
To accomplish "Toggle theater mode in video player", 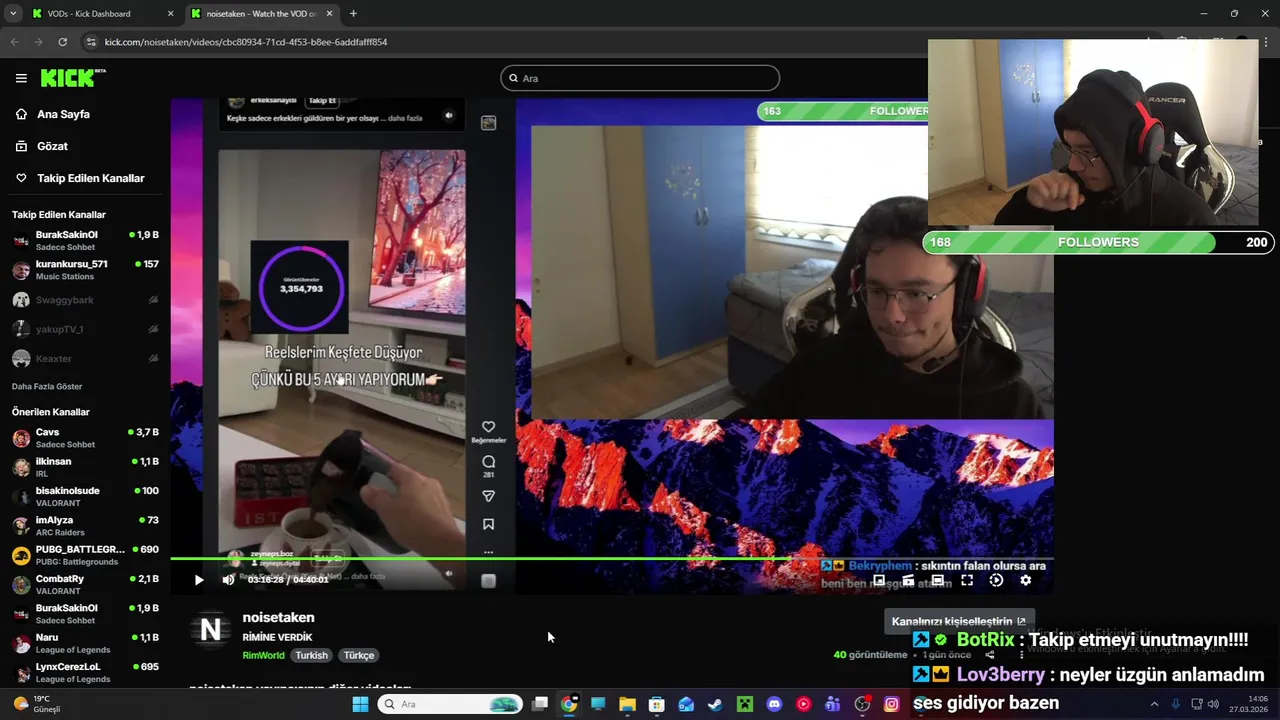I will coord(938,580).
